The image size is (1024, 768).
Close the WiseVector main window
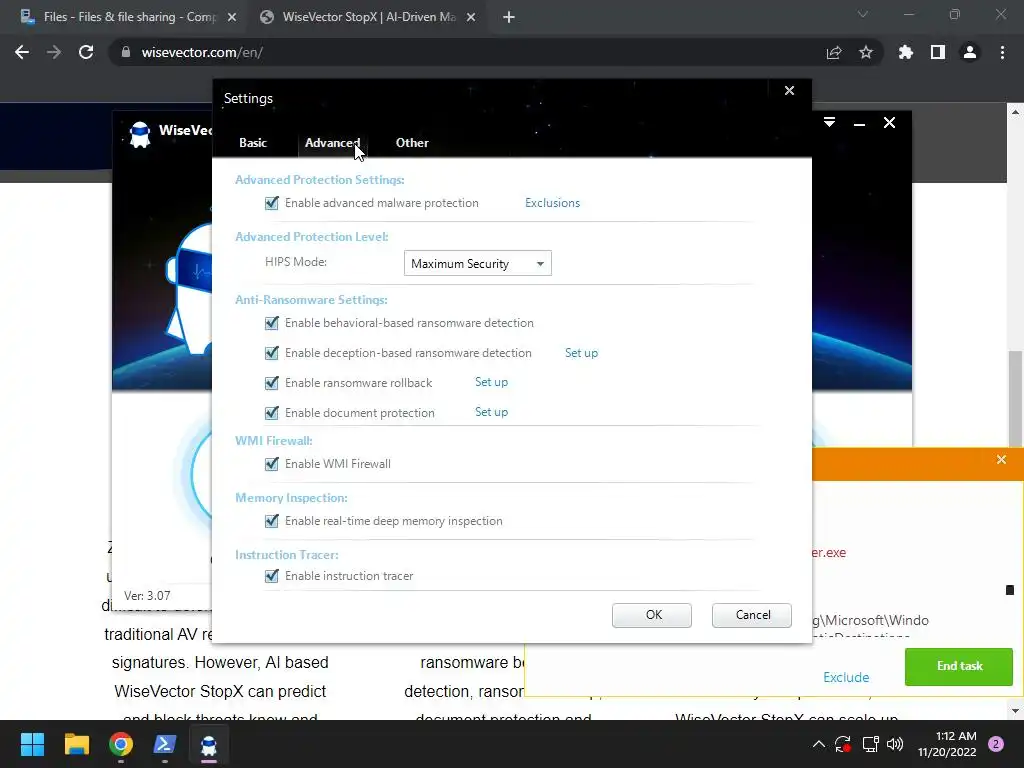coord(889,123)
